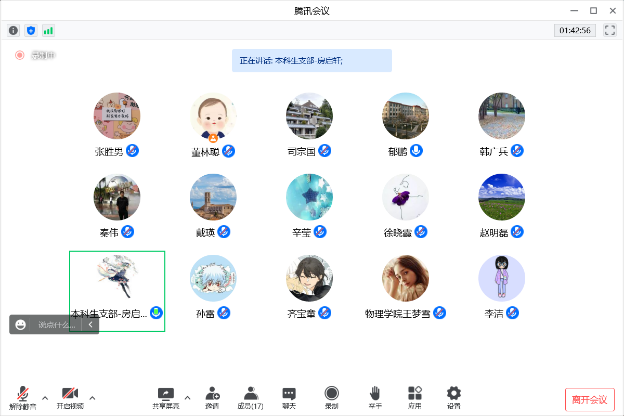Screen dimensions: 624x416
Task: Expand the audio options arrow beside microphone
Action: click(45, 396)
